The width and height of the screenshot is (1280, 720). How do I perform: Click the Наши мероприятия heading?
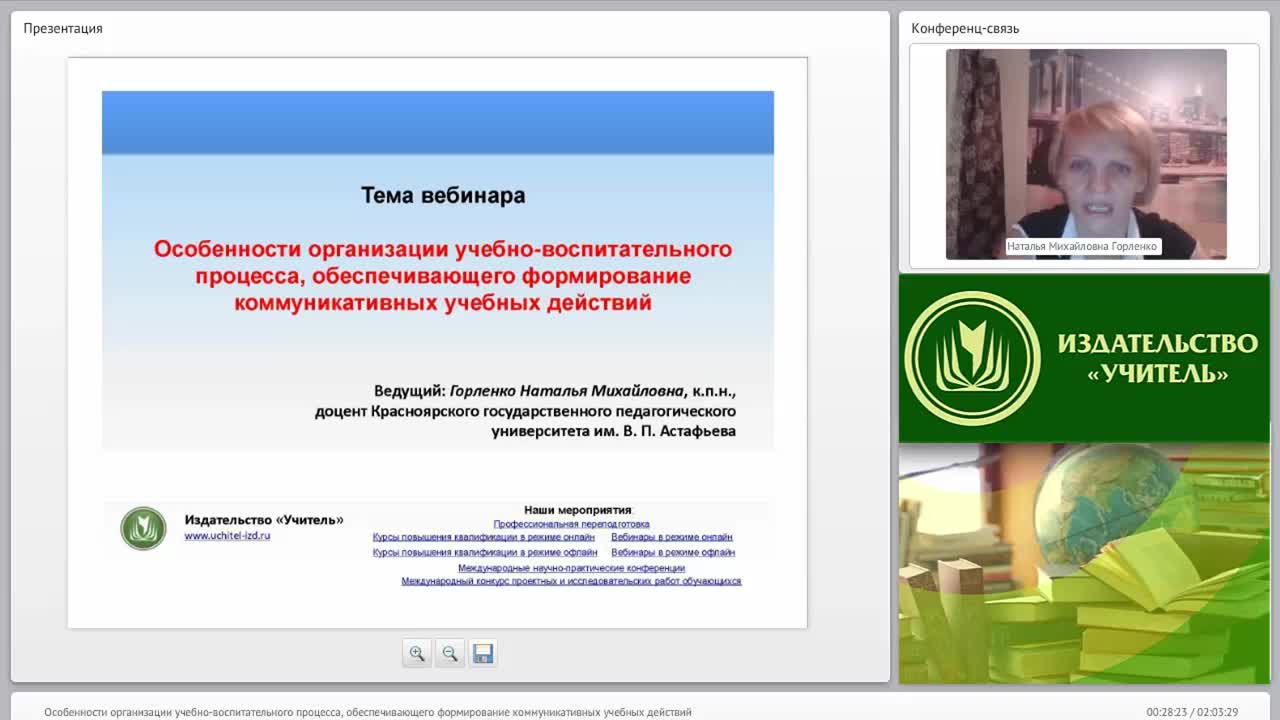(x=579, y=510)
